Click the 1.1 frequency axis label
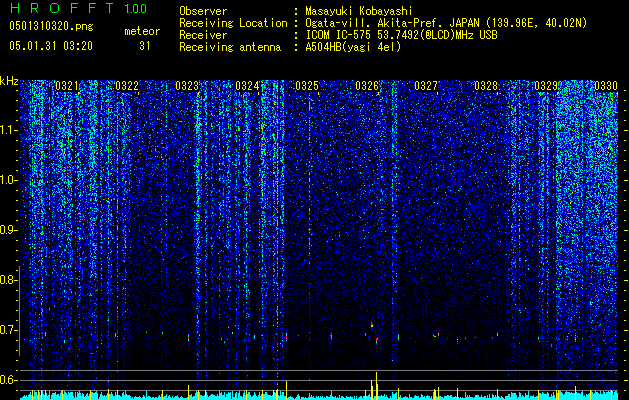629x400 pixels. tap(8, 130)
